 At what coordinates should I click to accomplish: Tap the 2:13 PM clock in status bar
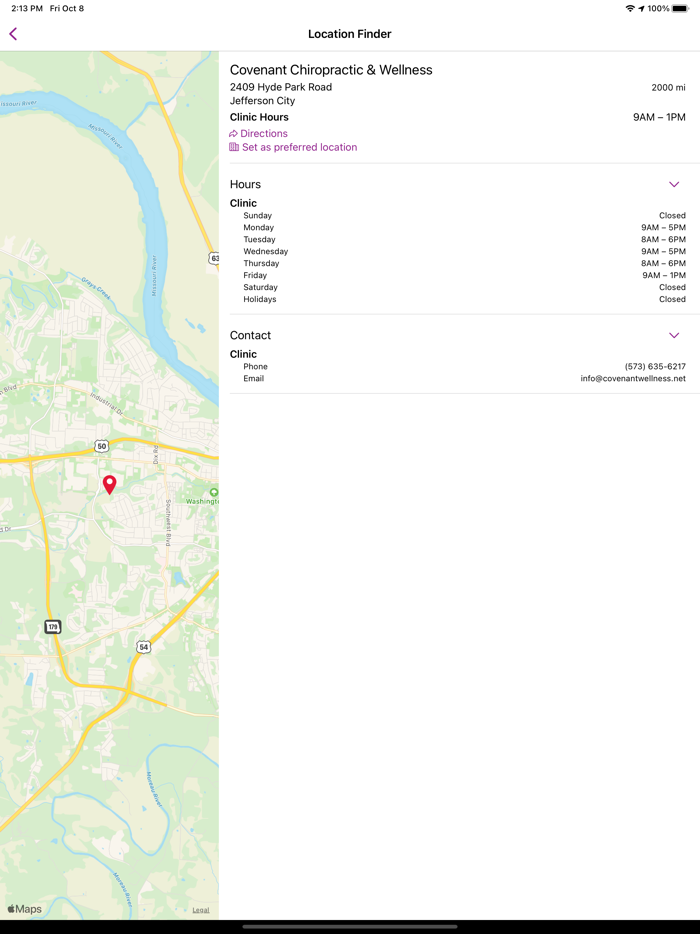(27, 8)
